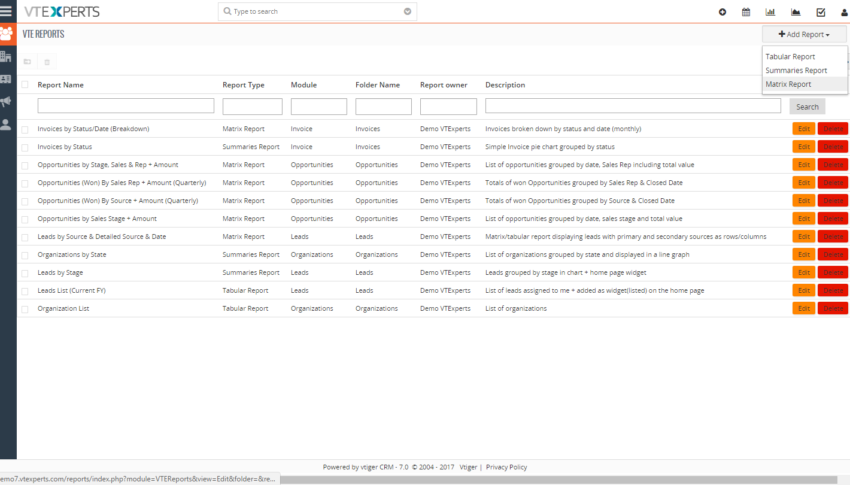
Task: Open the Leads by Stage report
Action: (60, 273)
